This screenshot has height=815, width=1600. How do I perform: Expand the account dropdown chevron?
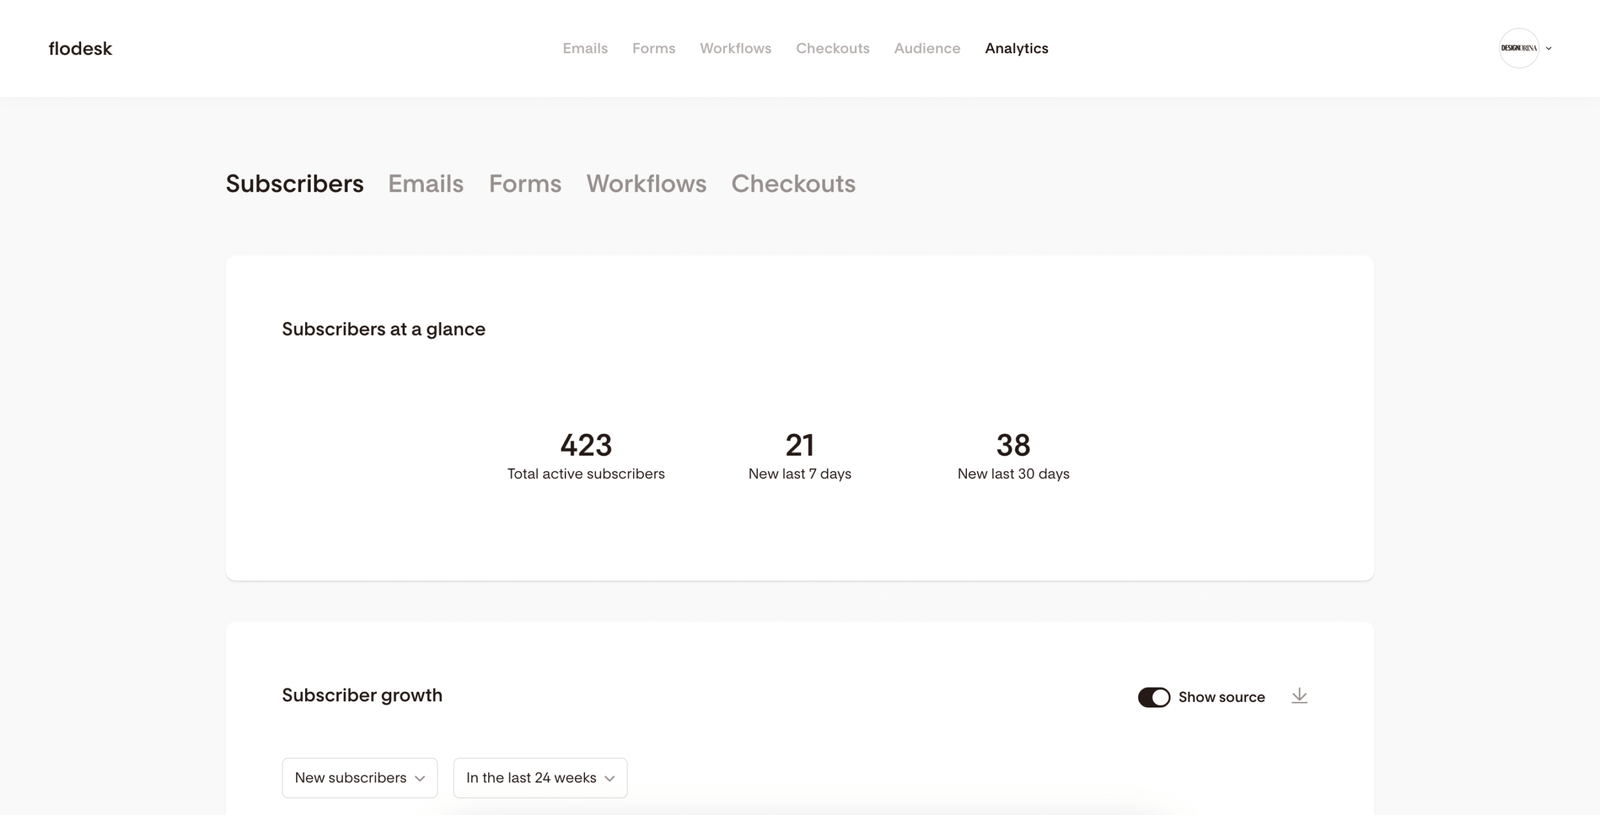point(1549,48)
